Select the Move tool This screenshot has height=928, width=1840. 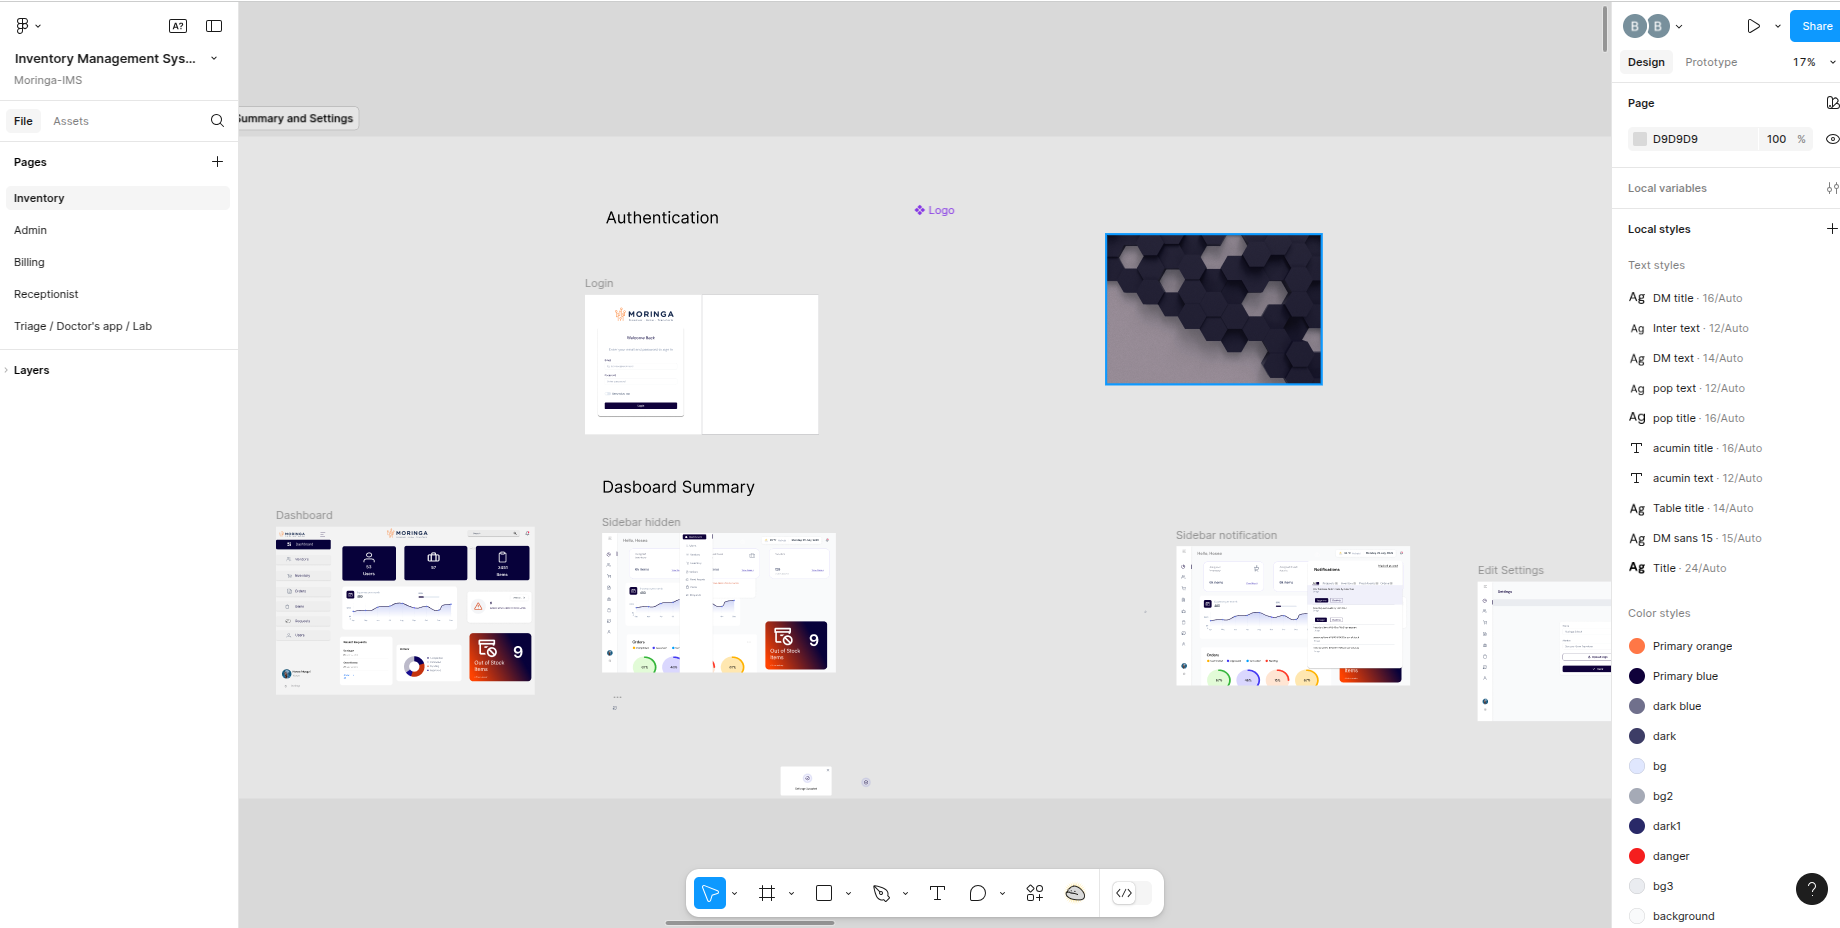coord(710,893)
